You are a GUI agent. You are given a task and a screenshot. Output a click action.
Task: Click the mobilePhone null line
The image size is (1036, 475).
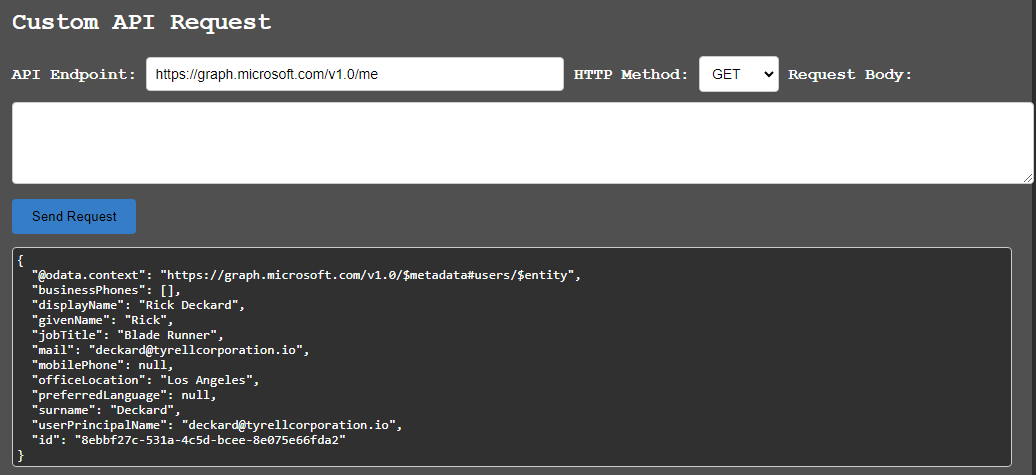(x=102, y=365)
